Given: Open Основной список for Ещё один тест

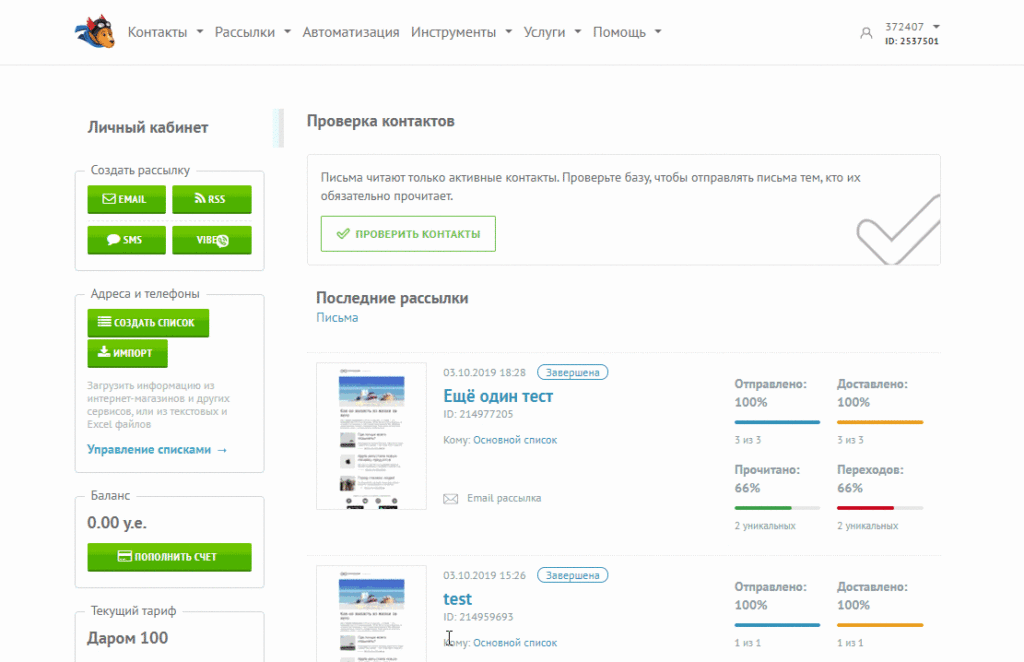Looking at the screenshot, I should click(515, 440).
